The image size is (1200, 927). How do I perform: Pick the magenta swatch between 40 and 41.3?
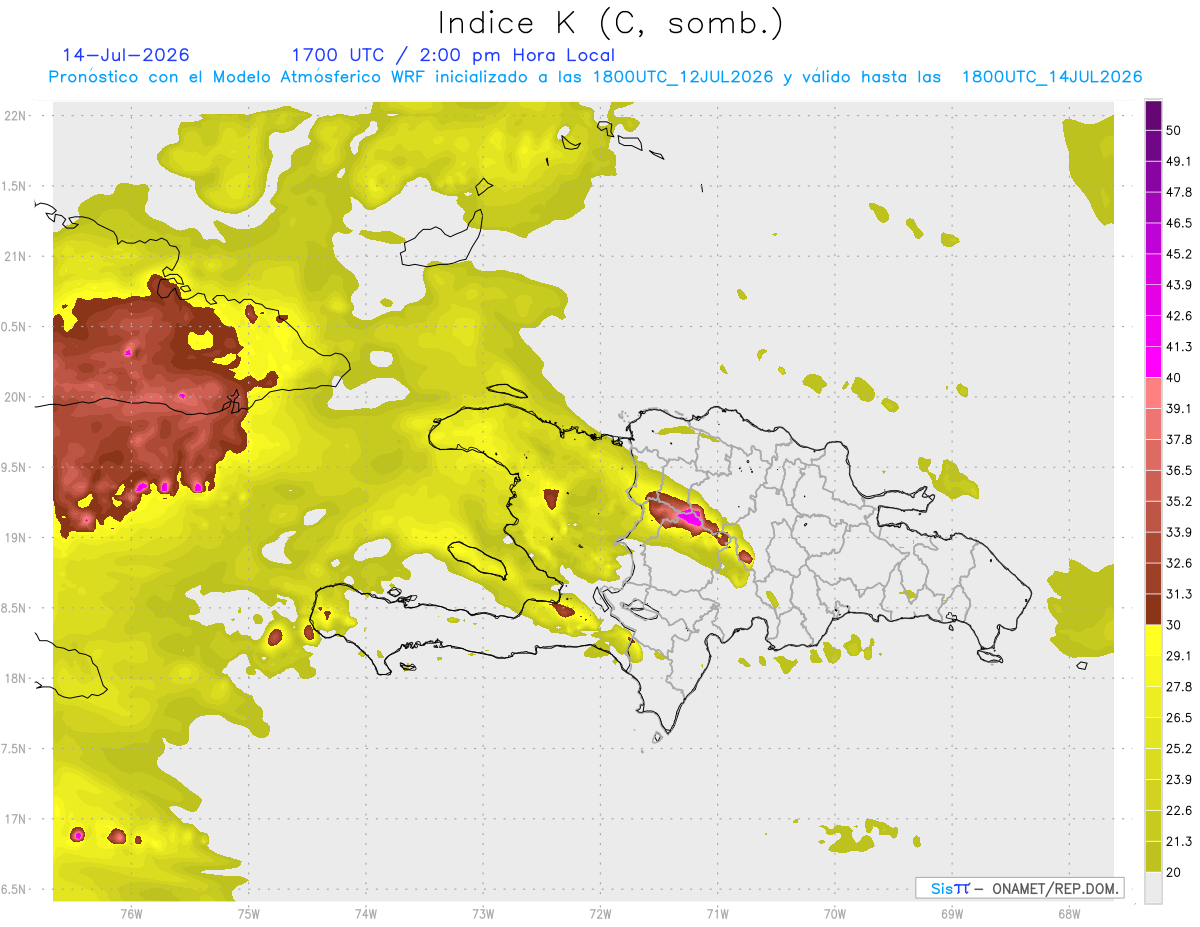point(1153,362)
